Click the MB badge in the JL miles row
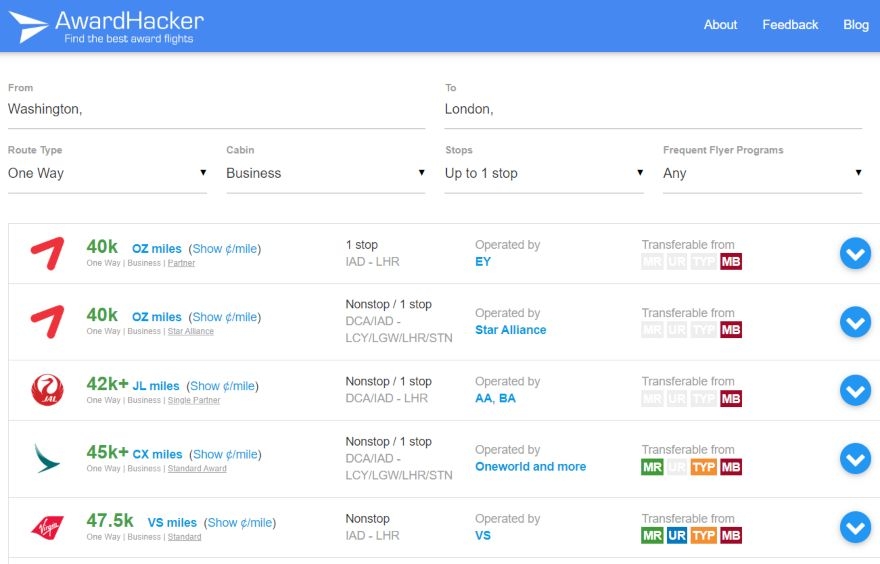This screenshot has height=564, width=880. (731, 398)
